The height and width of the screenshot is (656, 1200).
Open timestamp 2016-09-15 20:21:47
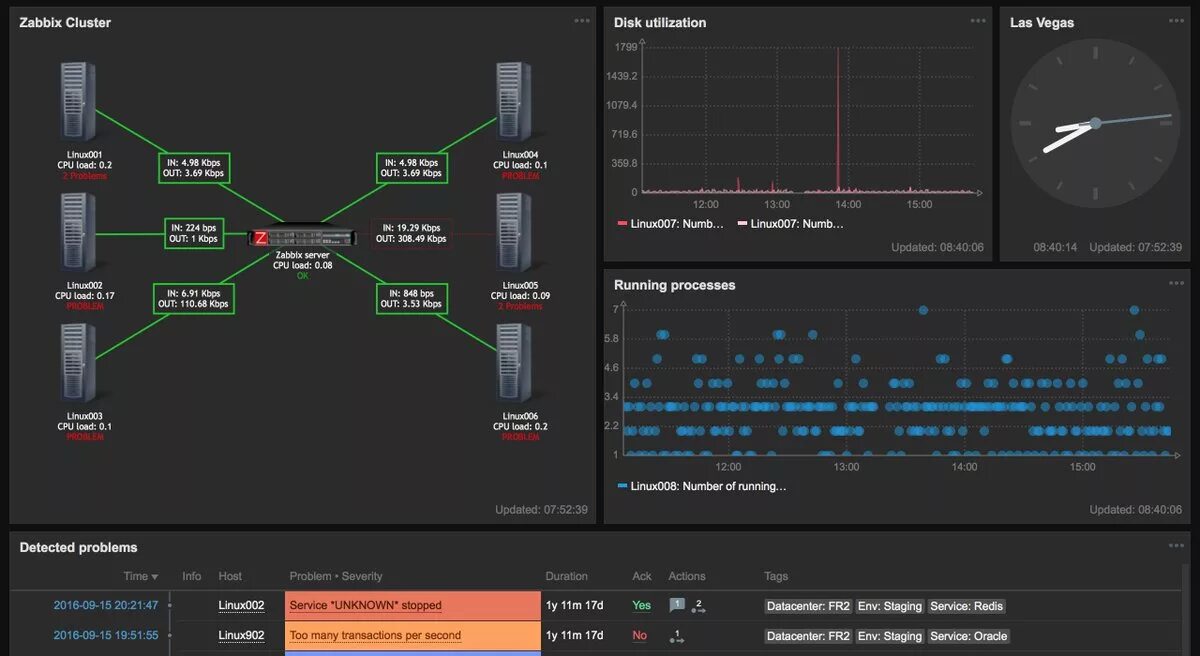point(105,605)
